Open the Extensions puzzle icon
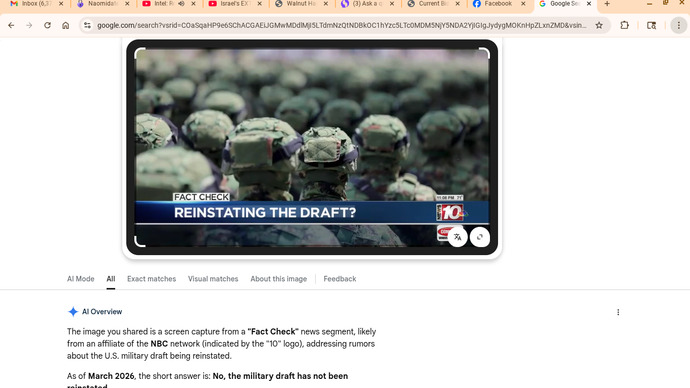Screen dimensions: 690x388 624,26
